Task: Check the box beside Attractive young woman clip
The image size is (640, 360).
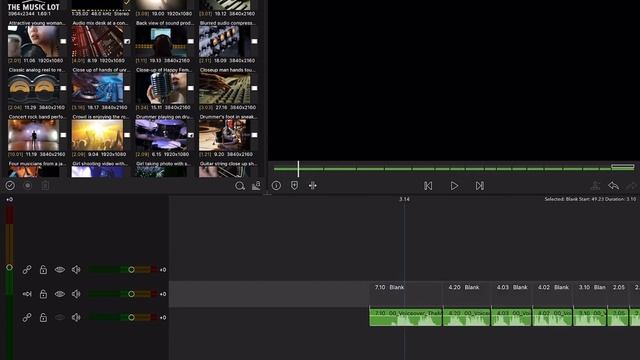Action: click(x=63, y=41)
